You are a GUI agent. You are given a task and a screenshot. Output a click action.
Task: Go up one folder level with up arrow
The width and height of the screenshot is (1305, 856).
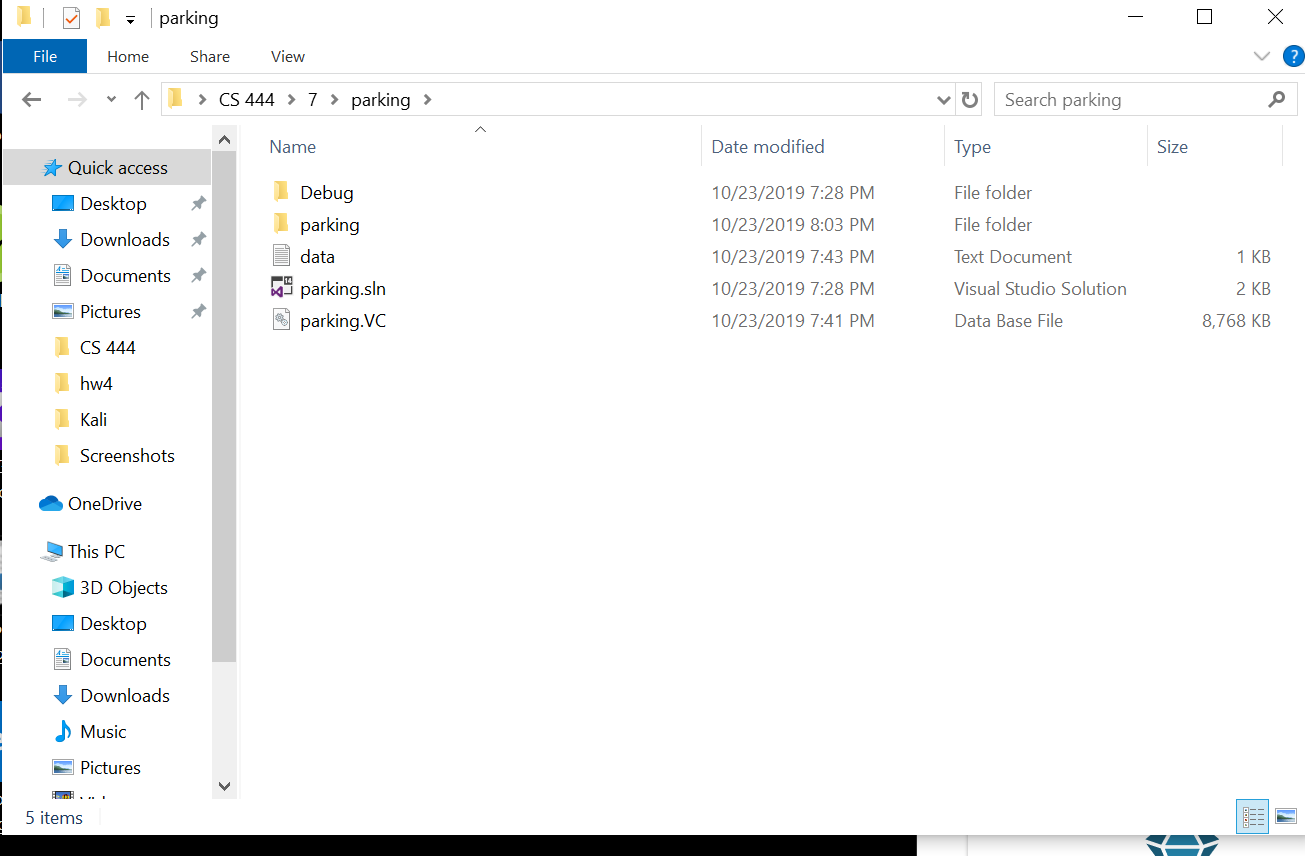(x=142, y=99)
